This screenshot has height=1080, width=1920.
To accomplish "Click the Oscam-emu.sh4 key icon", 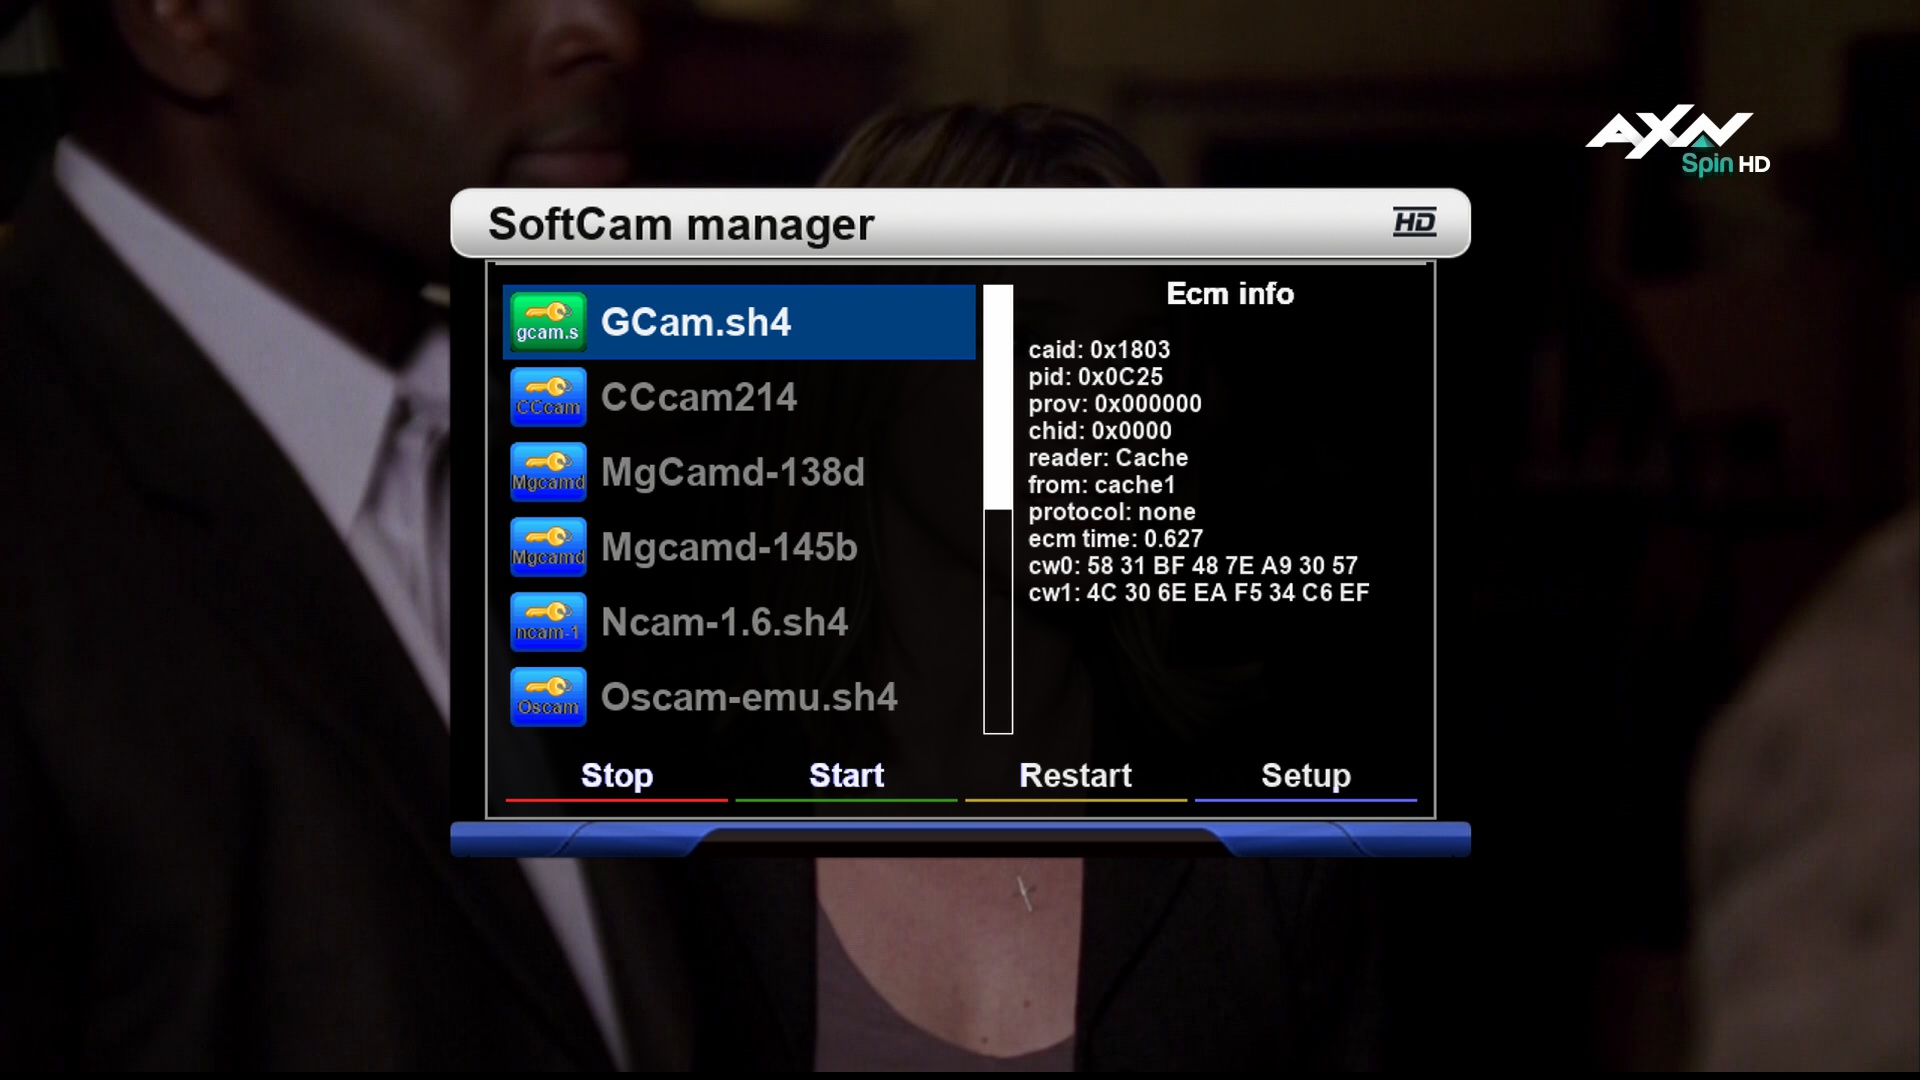I will (548, 697).
